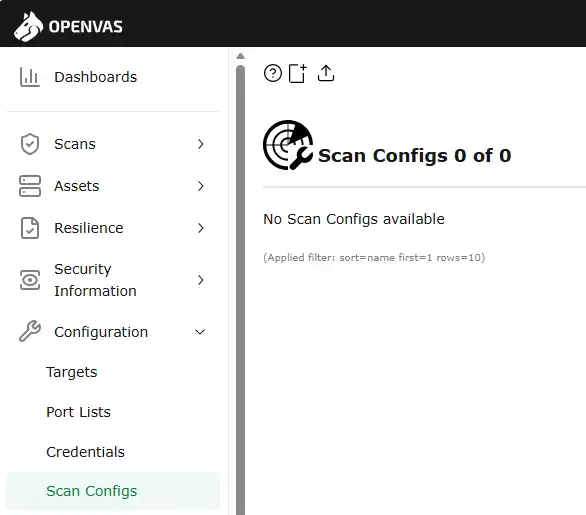Viewport: 586px width, 515px height.
Task: Expand the Security Information chevron
Action: (201, 280)
